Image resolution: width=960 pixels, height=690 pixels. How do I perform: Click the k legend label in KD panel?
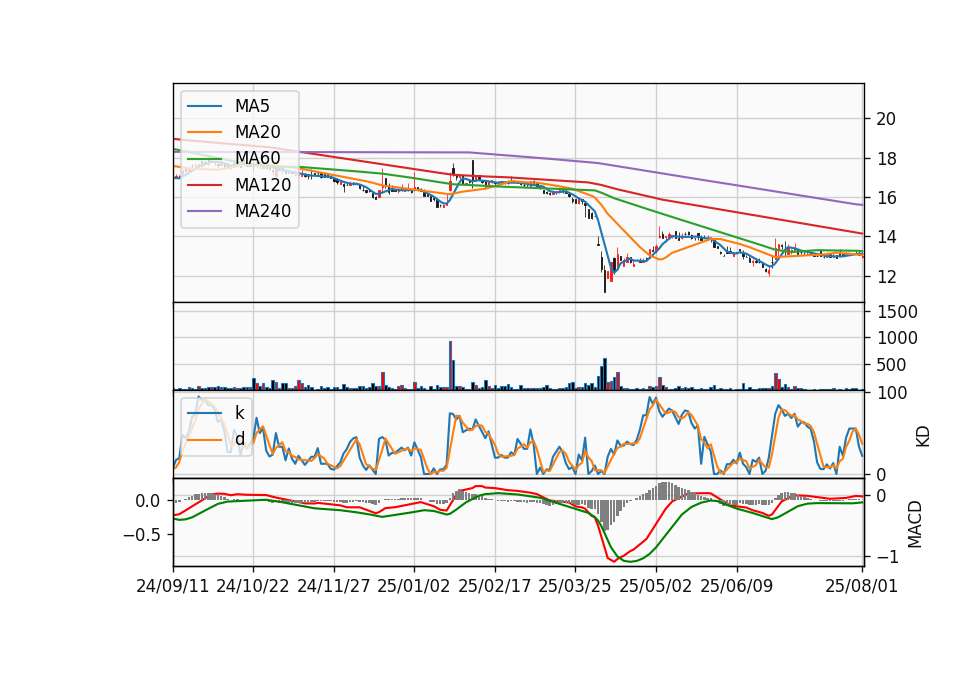tap(239, 413)
